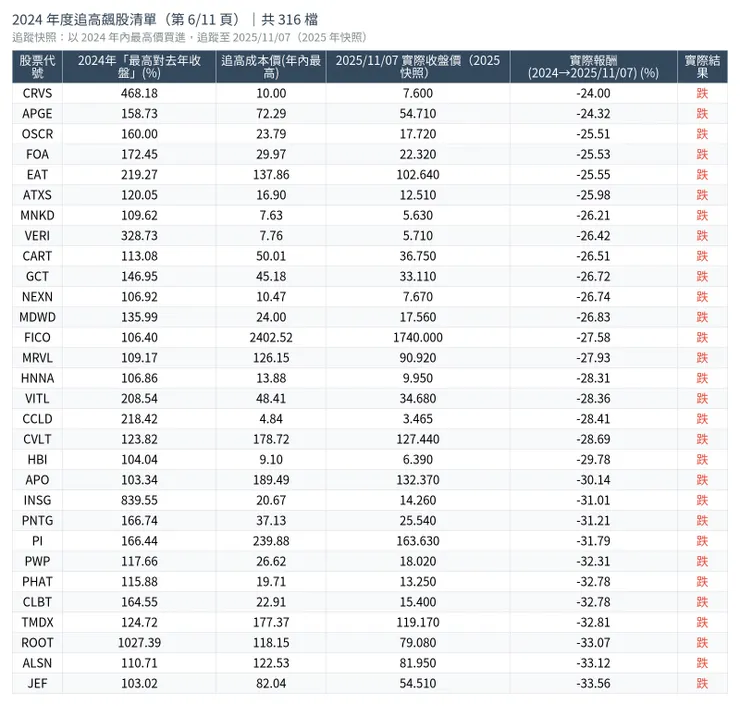
Task: Select the HBI ticker cell
Action: 37,459
